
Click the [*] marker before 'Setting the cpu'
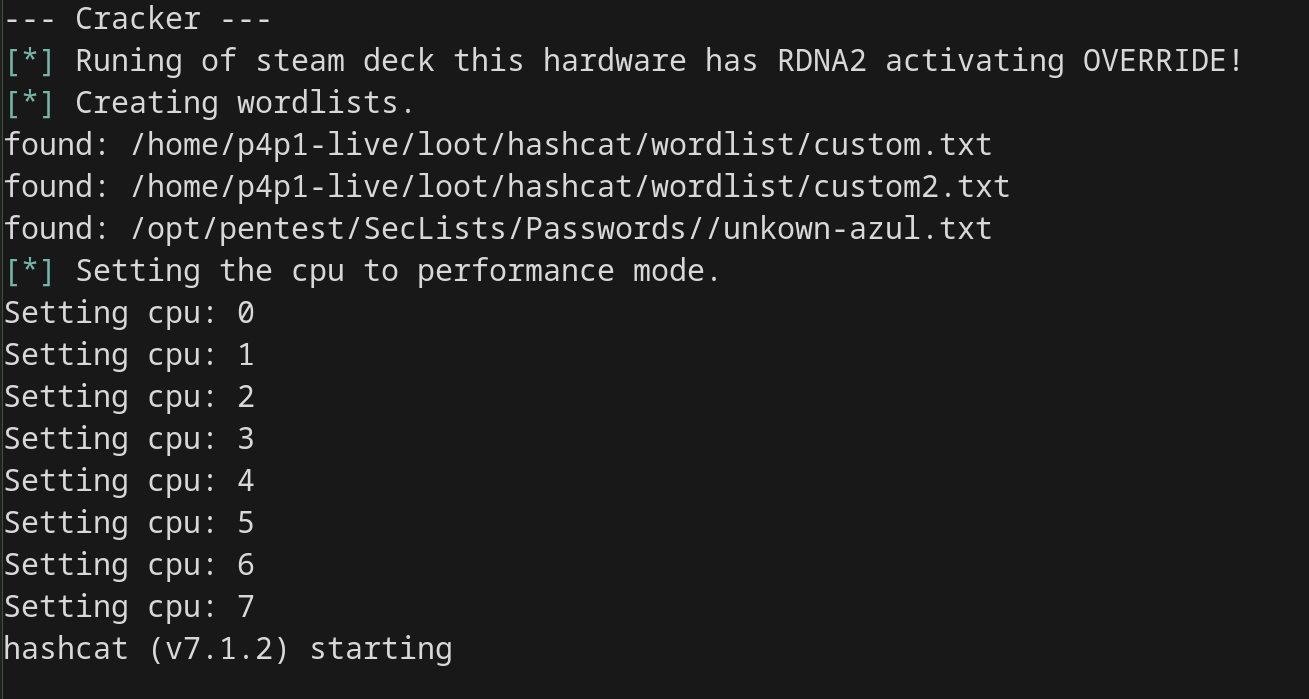(29, 270)
